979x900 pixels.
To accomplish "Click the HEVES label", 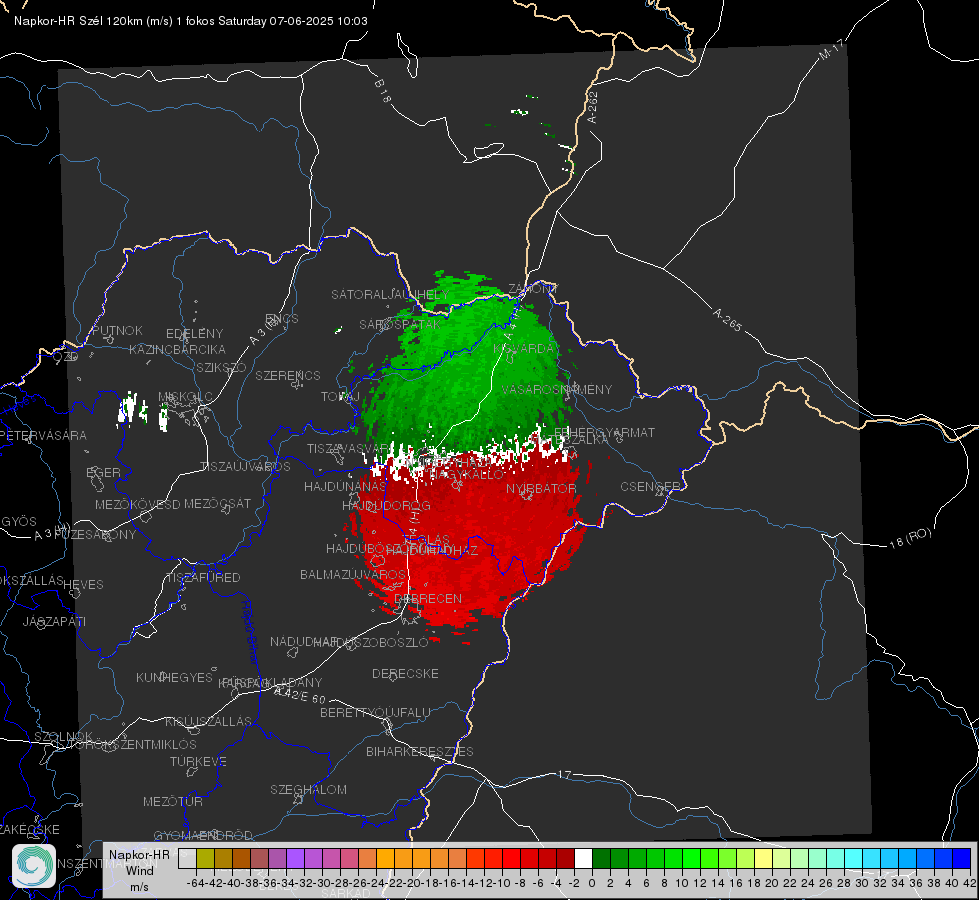I will point(83,585).
